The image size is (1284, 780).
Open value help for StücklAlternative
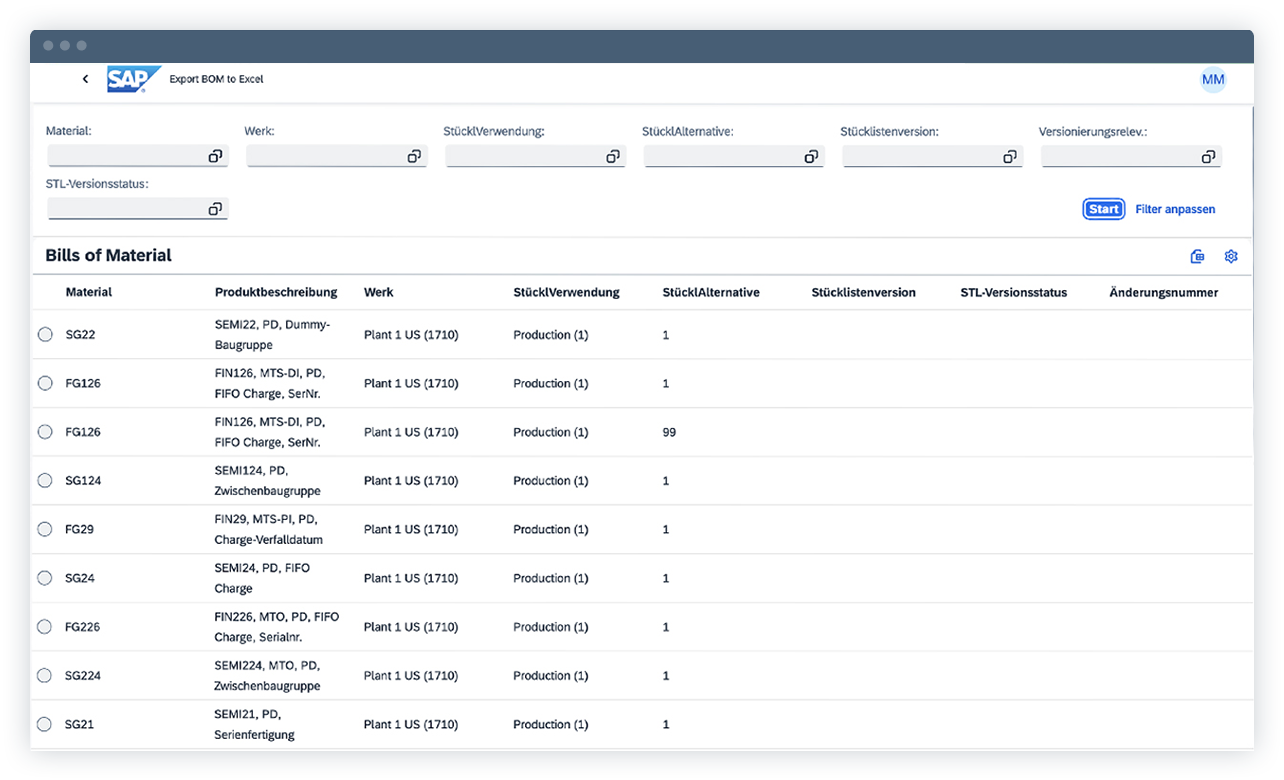click(x=812, y=155)
